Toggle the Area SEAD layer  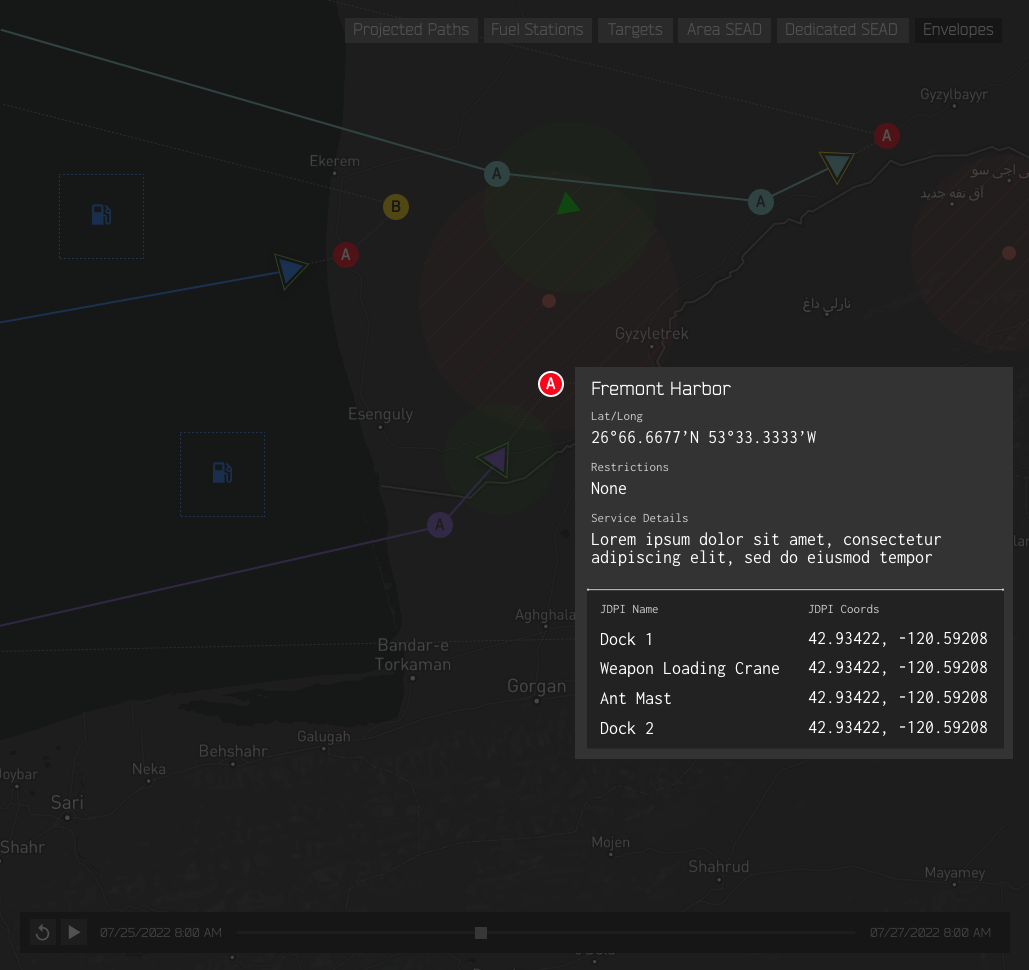(724, 30)
